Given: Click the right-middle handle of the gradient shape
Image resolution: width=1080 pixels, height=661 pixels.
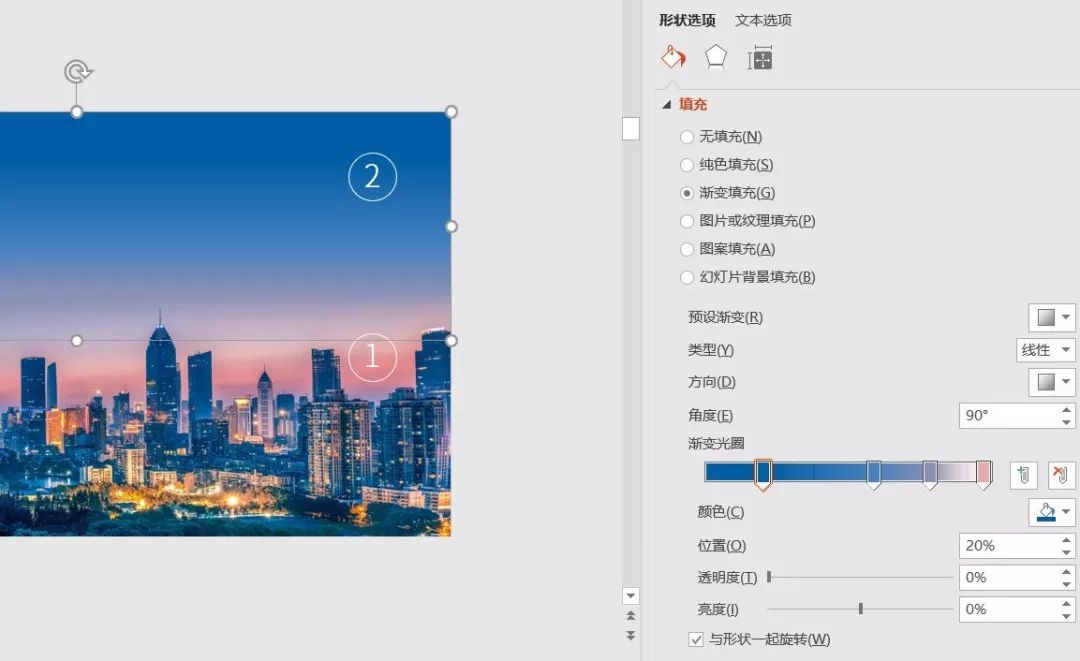Looking at the screenshot, I should pyautogui.click(x=451, y=226).
